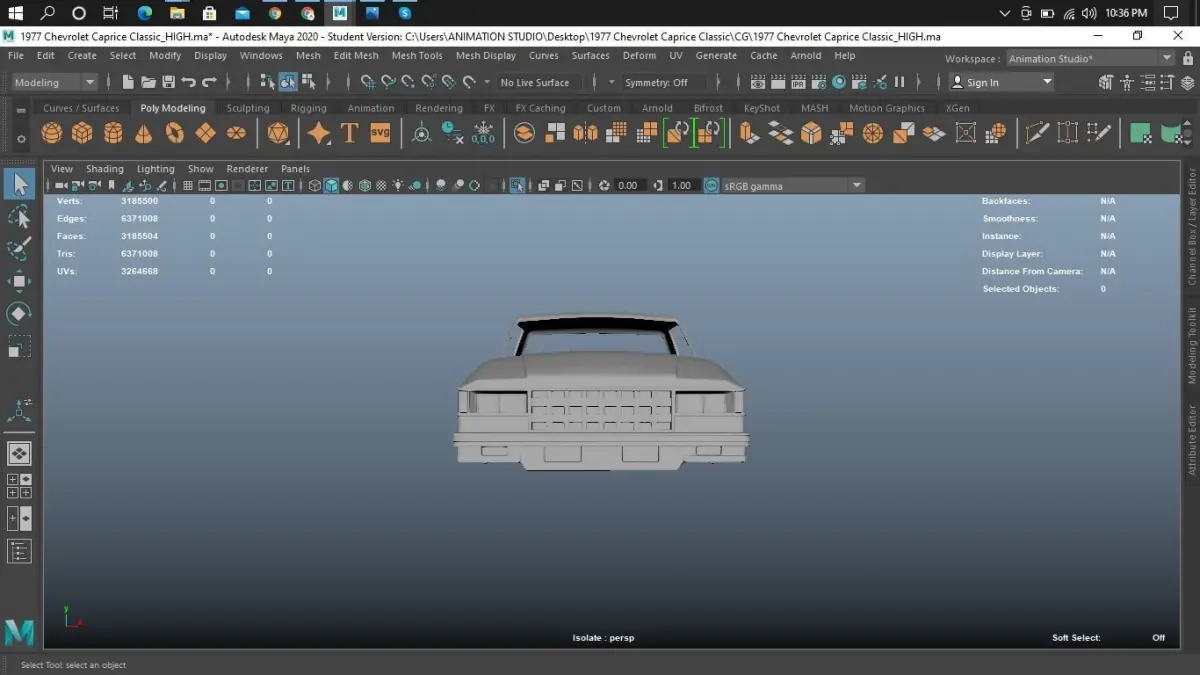Image resolution: width=1200 pixels, height=675 pixels.
Task: Click the center pivot shelf icon
Action: tap(422, 132)
